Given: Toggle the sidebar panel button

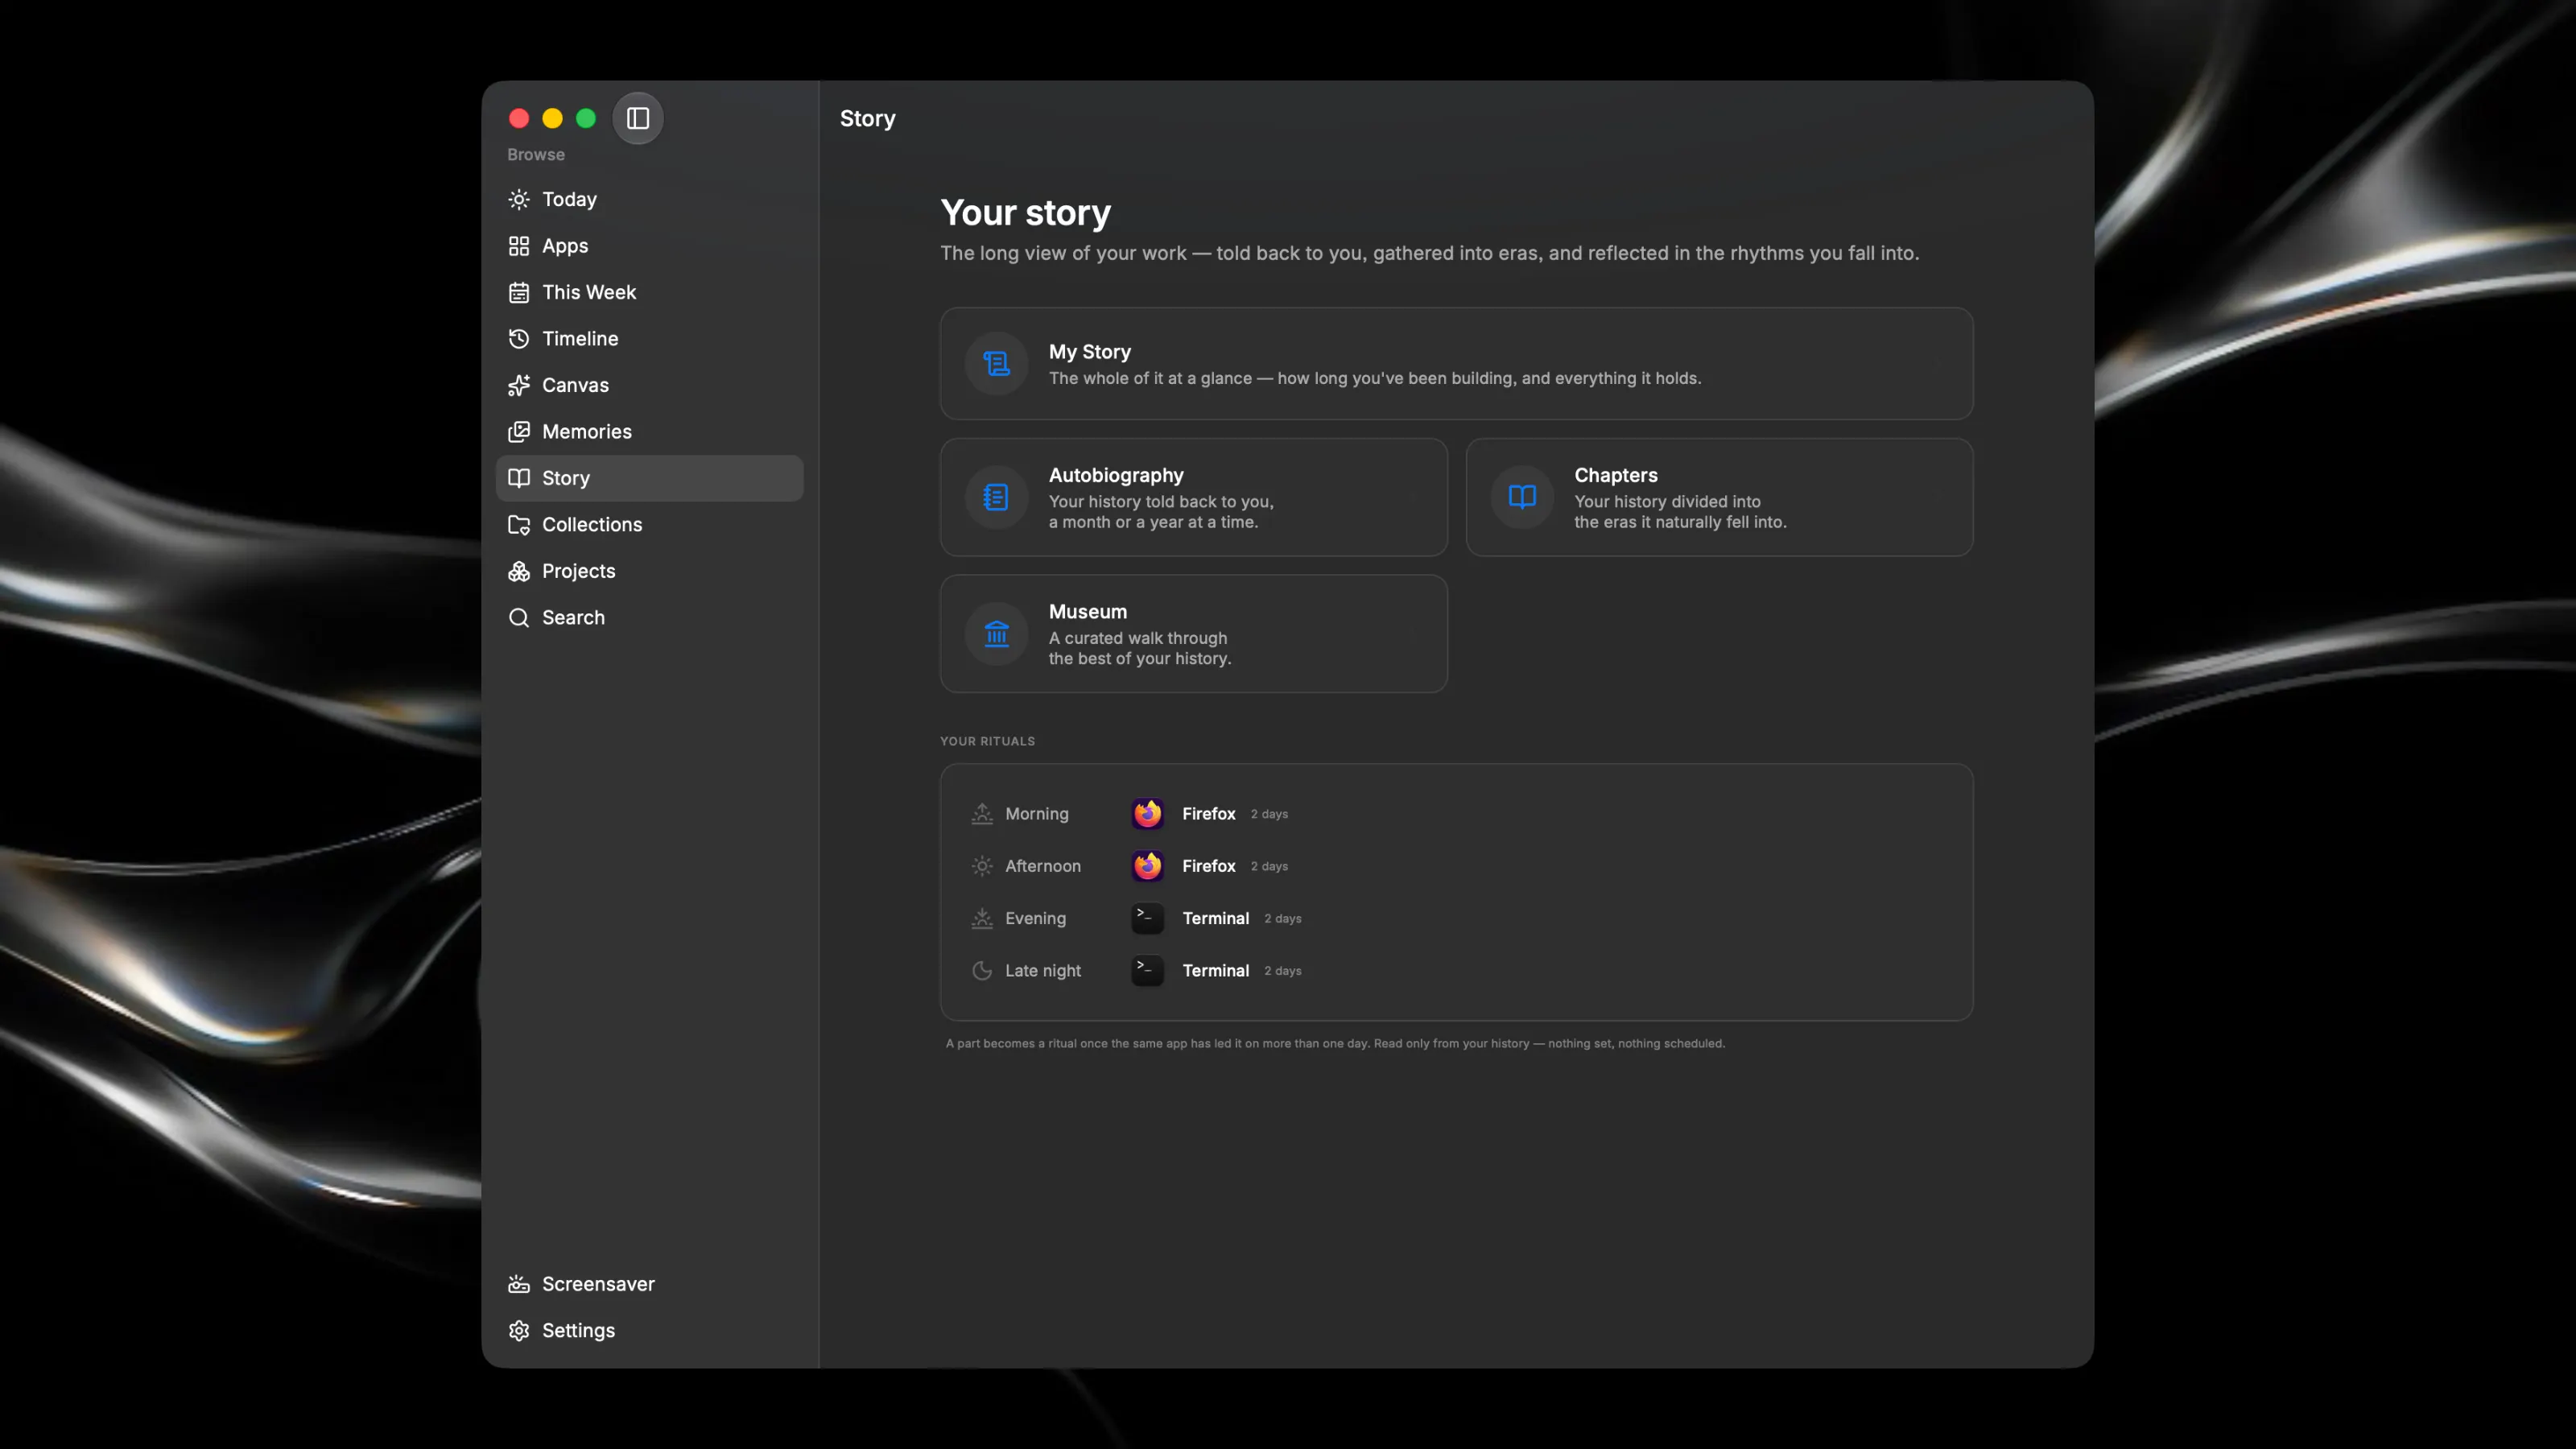Looking at the screenshot, I should [x=638, y=118].
